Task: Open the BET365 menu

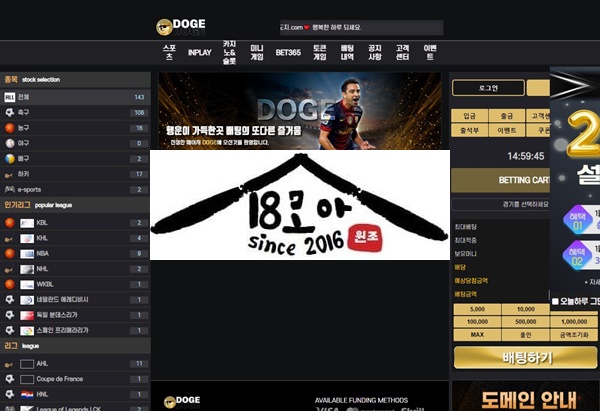Action: point(288,52)
